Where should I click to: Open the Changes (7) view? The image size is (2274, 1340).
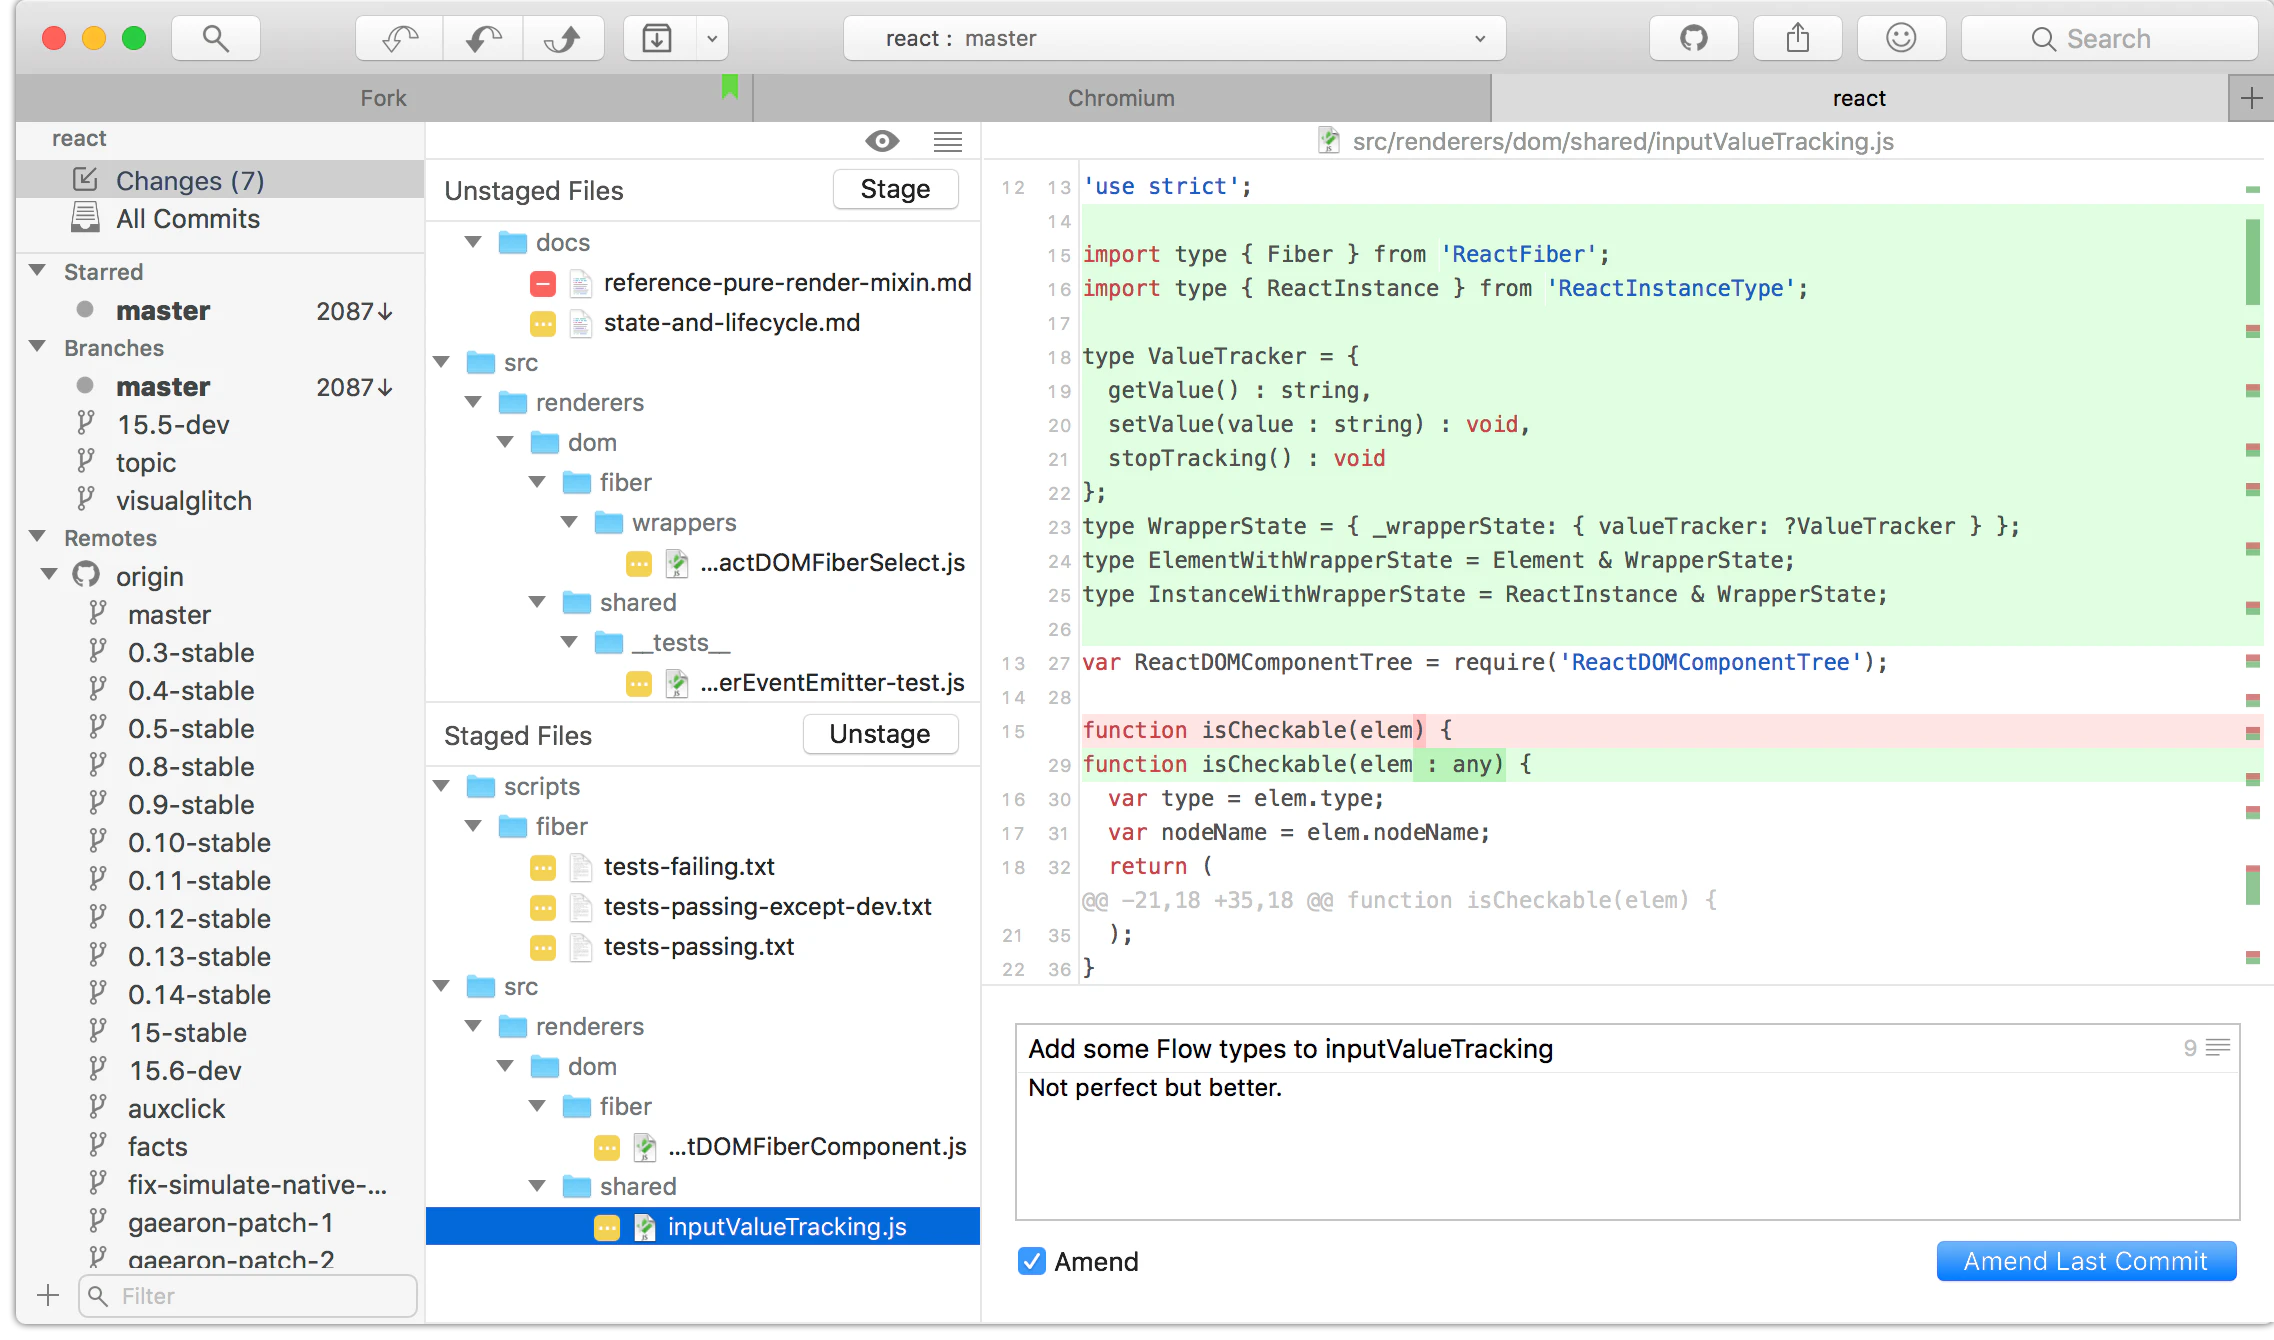pyautogui.click(x=220, y=180)
